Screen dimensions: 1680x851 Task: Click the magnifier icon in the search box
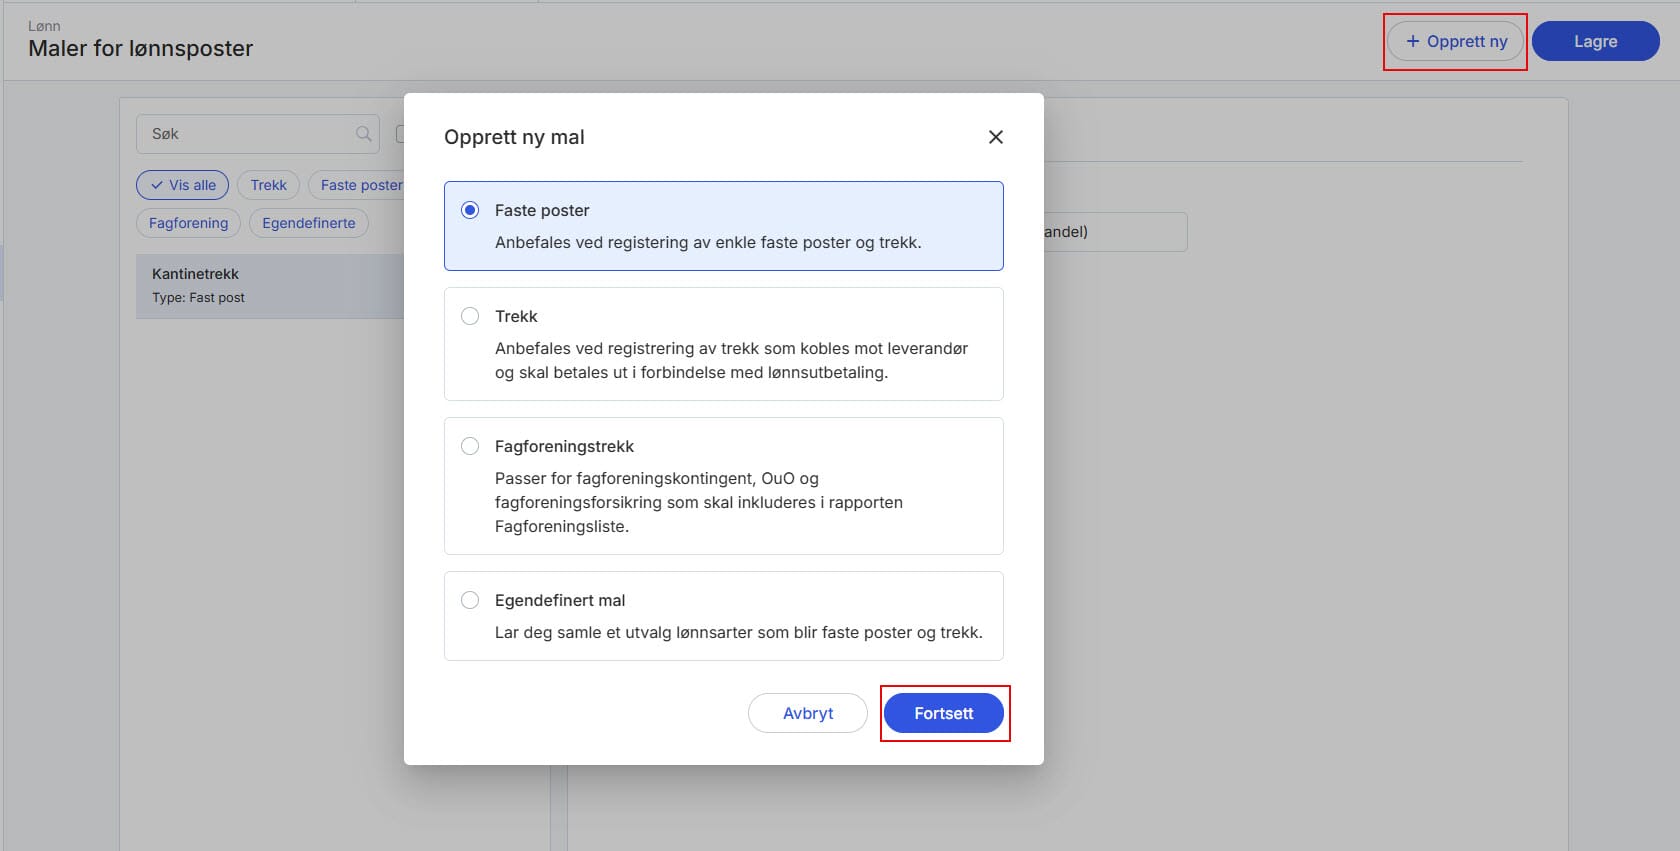[363, 134]
